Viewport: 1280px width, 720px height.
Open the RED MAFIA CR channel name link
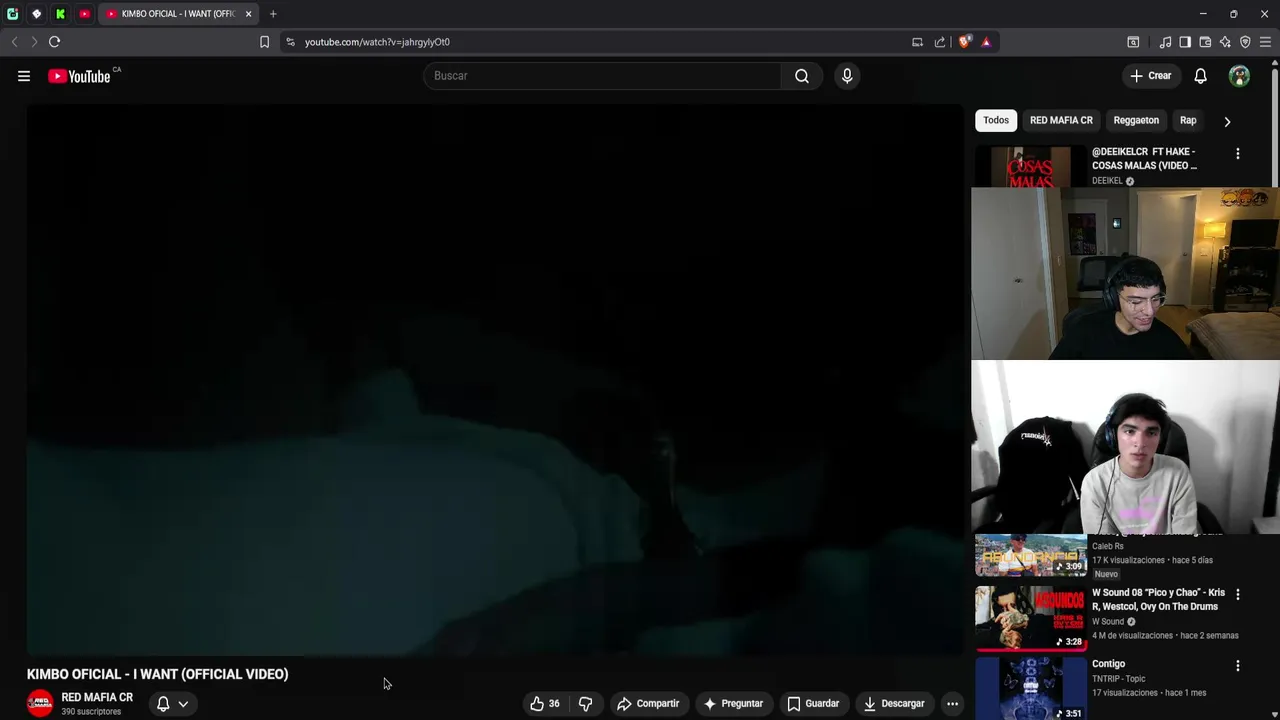point(97,698)
